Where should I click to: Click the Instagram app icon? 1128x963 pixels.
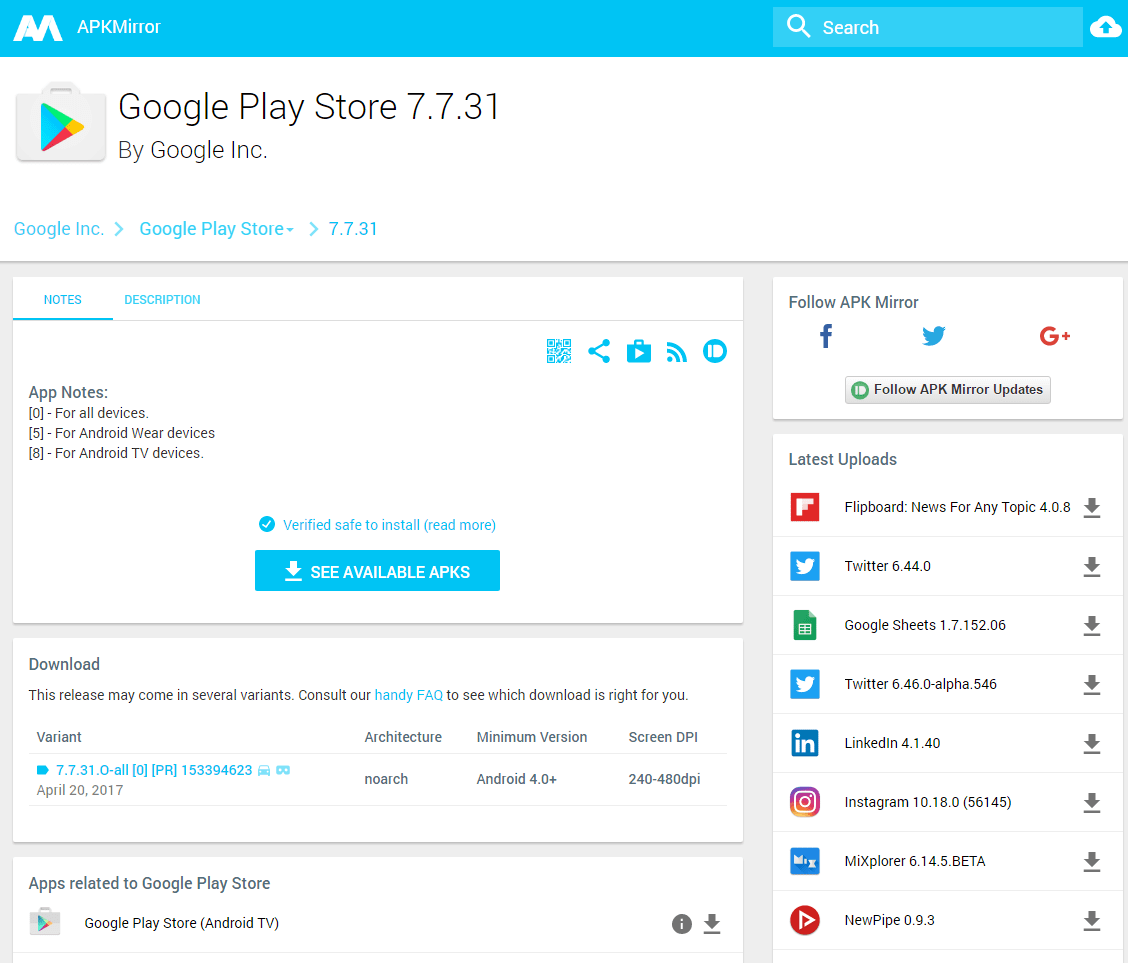[x=804, y=802]
